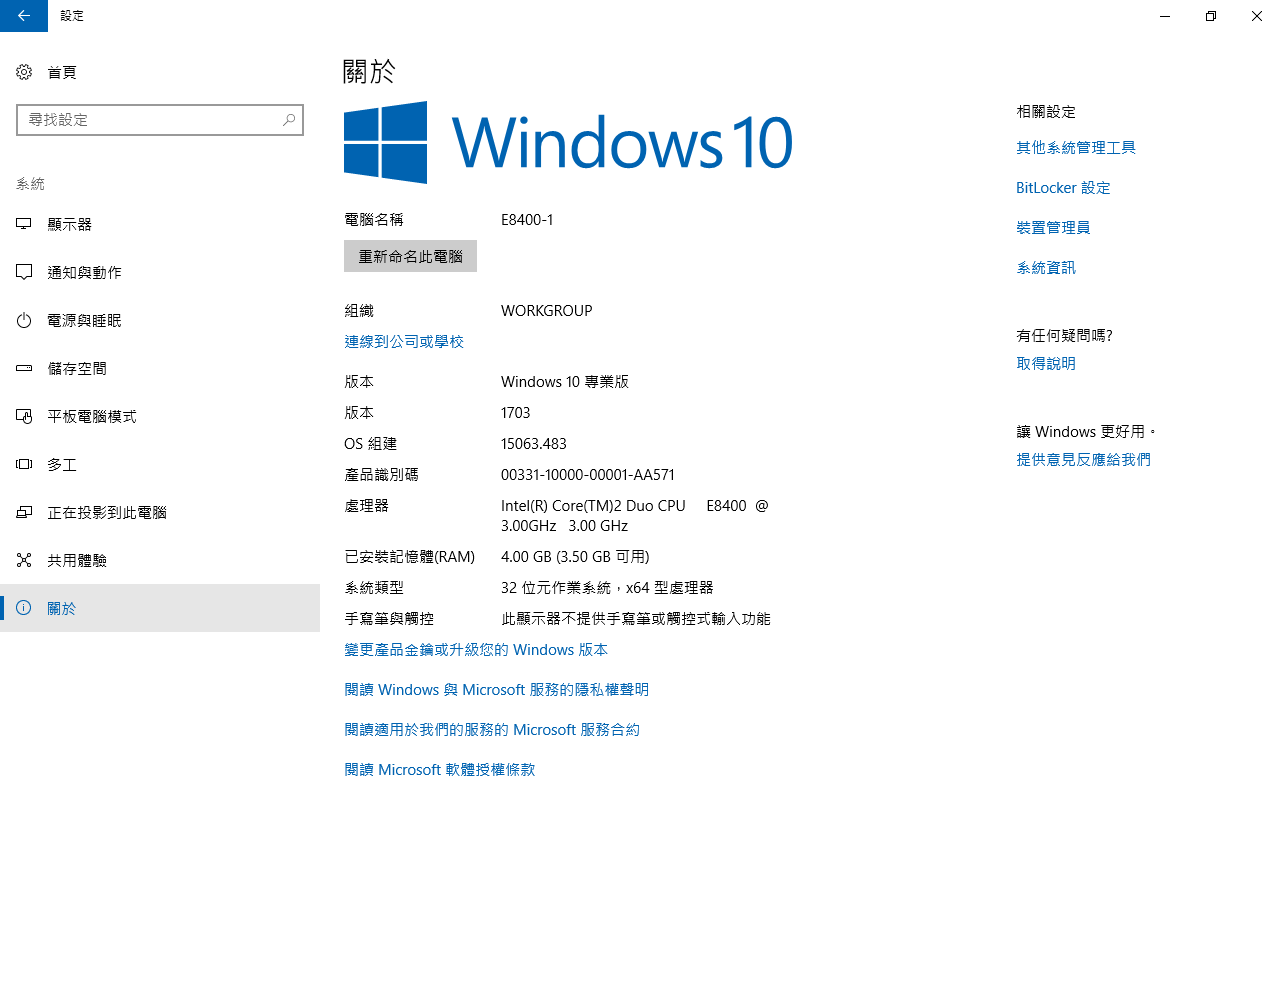This screenshot has width=1278, height=982.
Task: Click Intel Core2 Duo processor text
Action: click(x=635, y=516)
